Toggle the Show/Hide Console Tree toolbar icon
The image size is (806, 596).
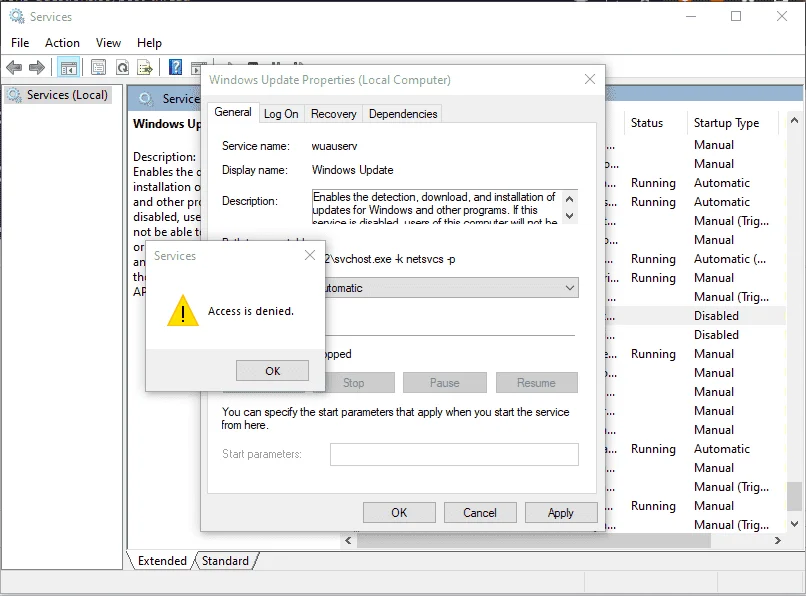pyautogui.click(x=68, y=67)
